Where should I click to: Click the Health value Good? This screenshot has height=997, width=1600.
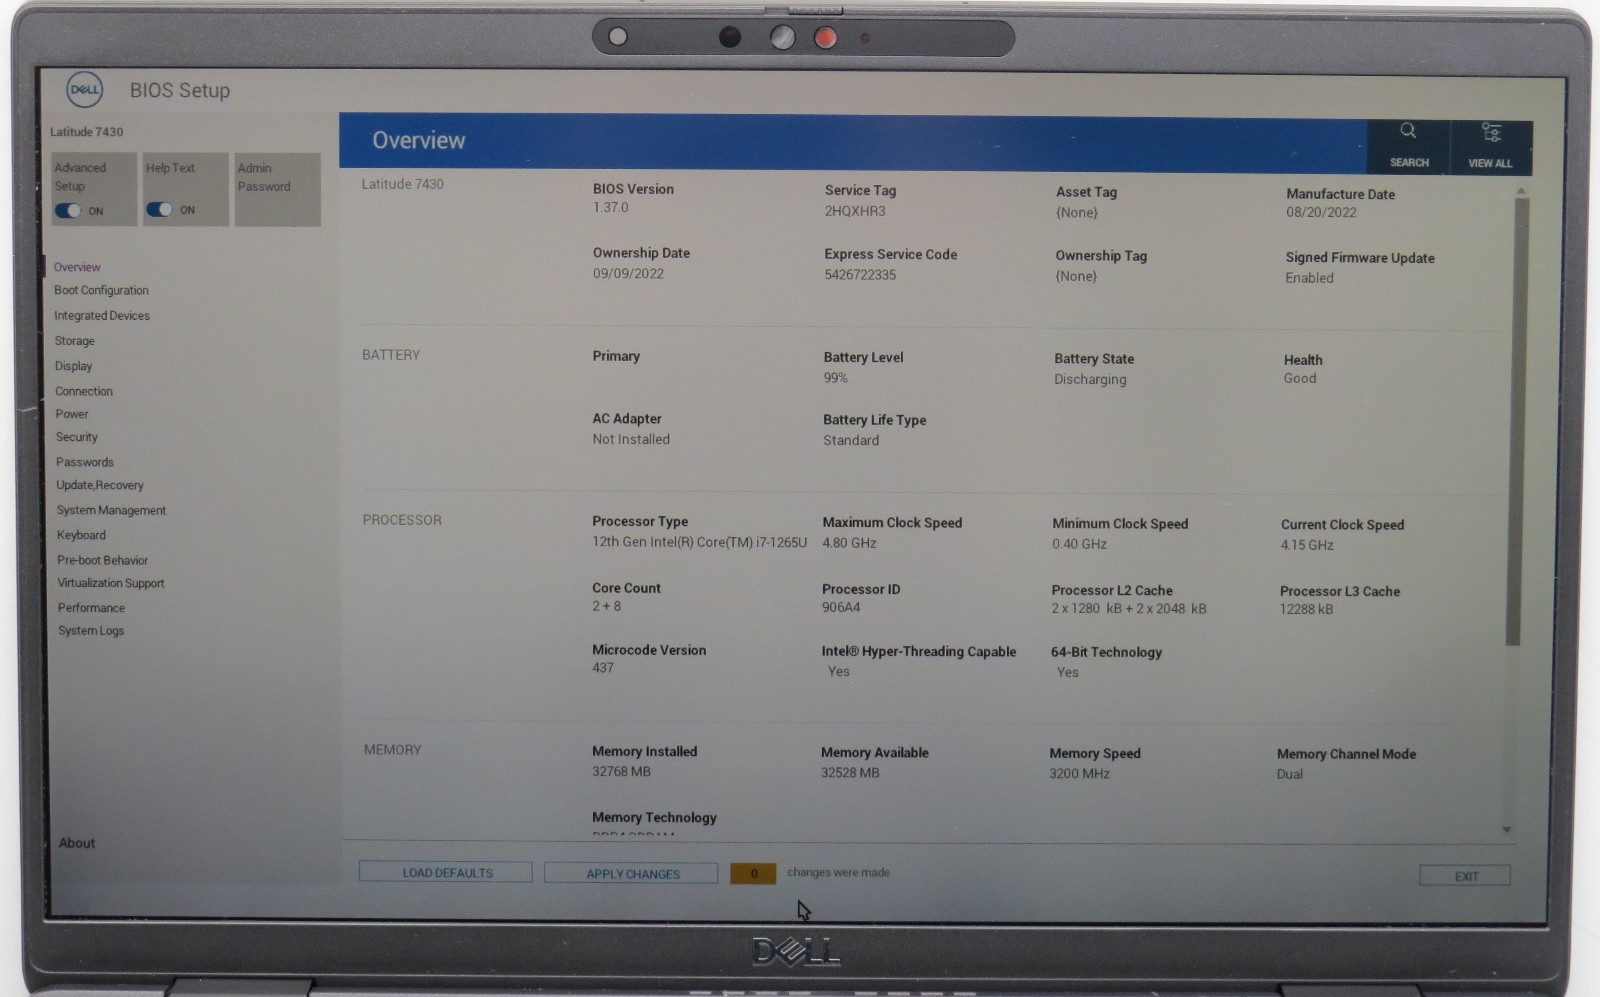tap(1300, 378)
